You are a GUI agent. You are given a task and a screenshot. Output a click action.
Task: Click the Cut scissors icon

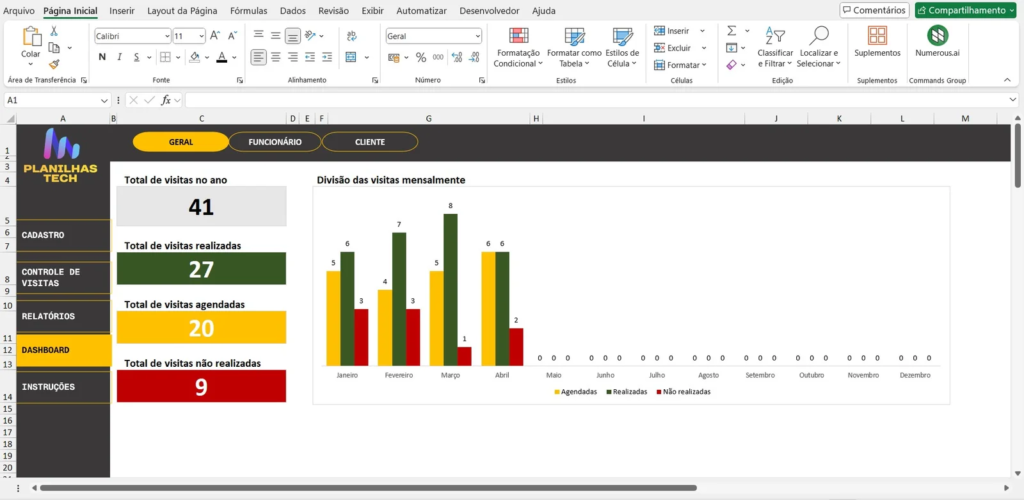[x=54, y=31]
